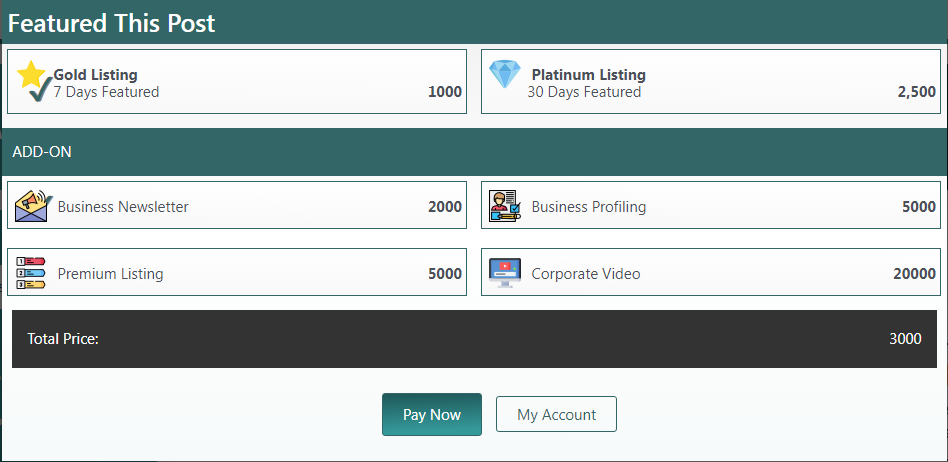Image resolution: width=948 pixels, height=462 pixels.
Task: Click the Featured This Post heading
Action: point(112,23)
